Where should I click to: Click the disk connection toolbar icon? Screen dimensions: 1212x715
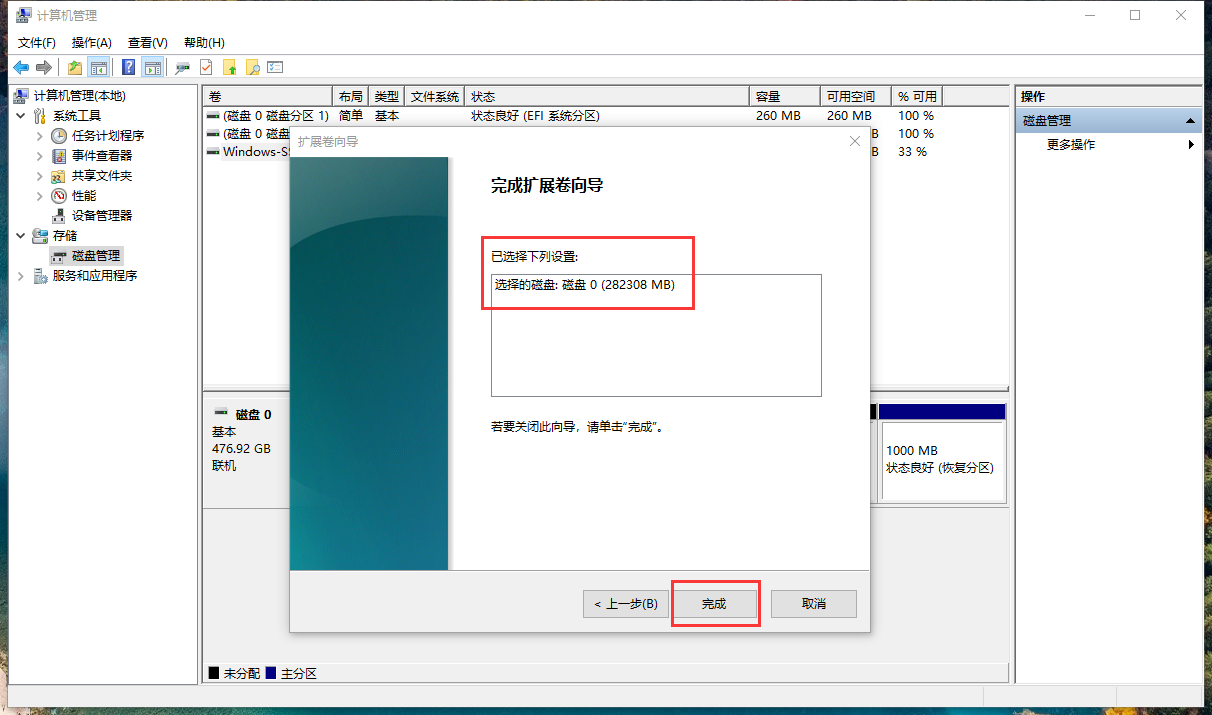(183, 67)
